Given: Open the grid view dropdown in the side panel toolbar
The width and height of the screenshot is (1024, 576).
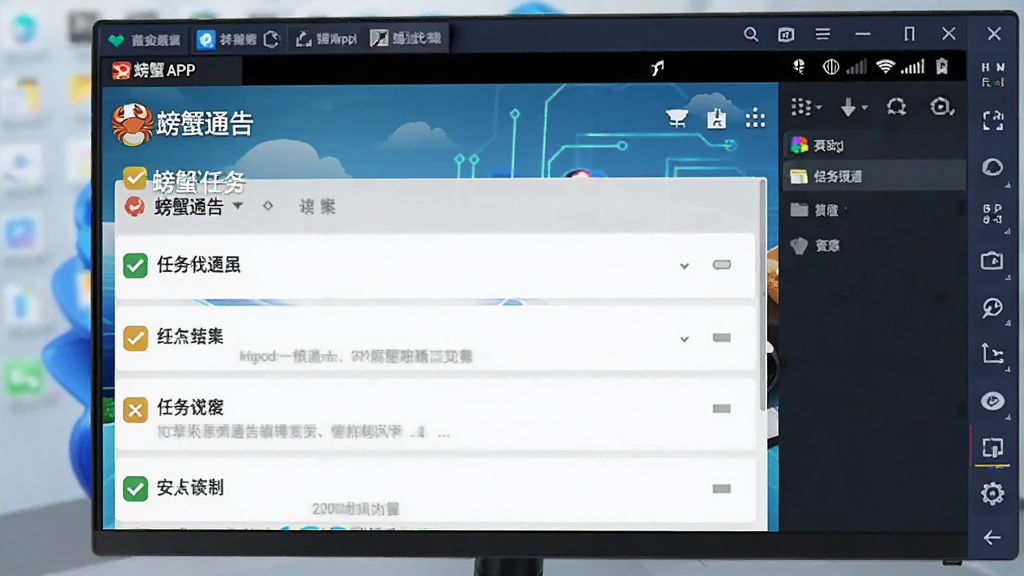Looking at the screenshot, I should [x=807, y=107].
